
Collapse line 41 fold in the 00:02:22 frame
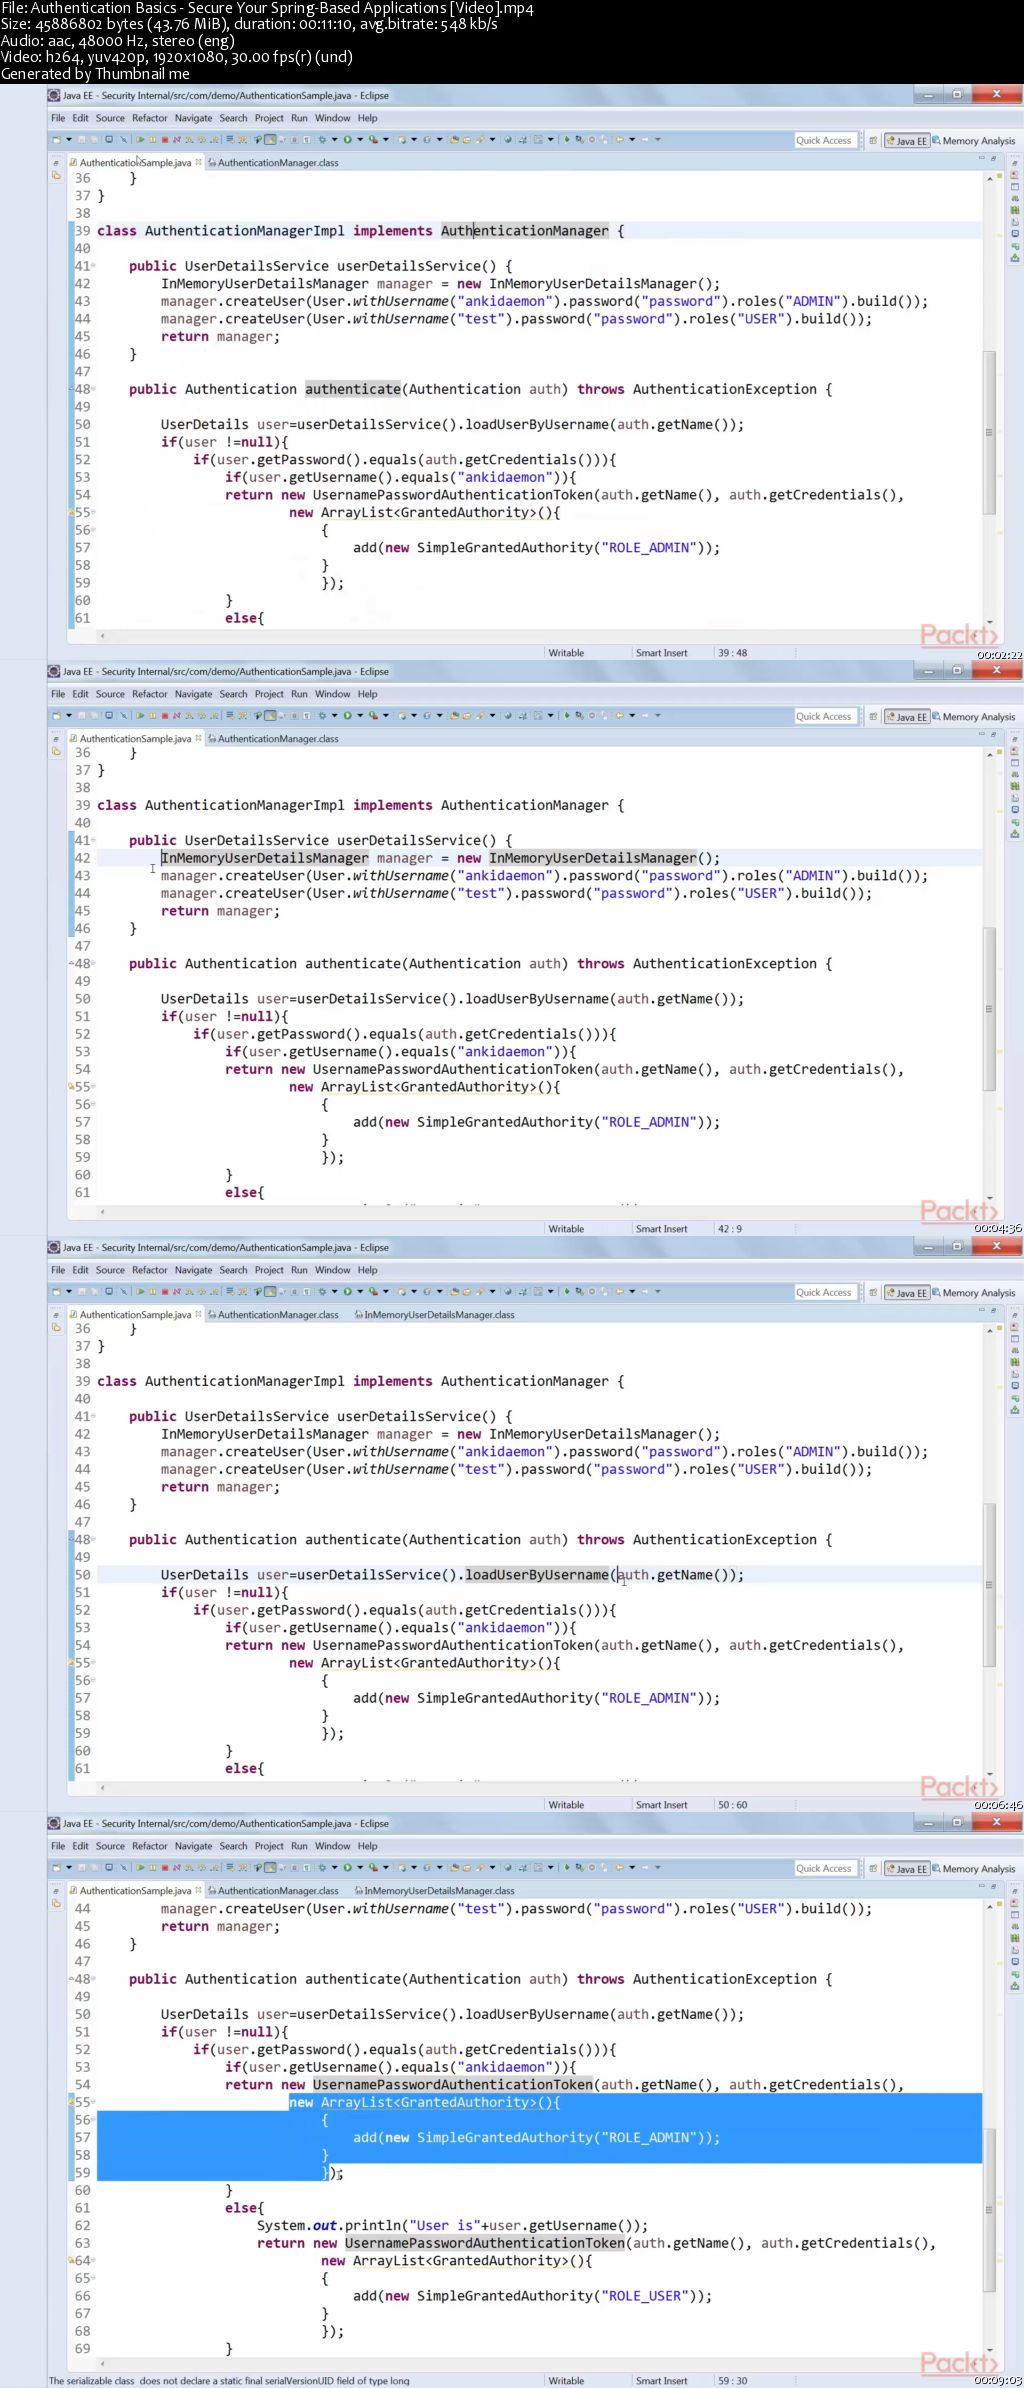(93, 266)
